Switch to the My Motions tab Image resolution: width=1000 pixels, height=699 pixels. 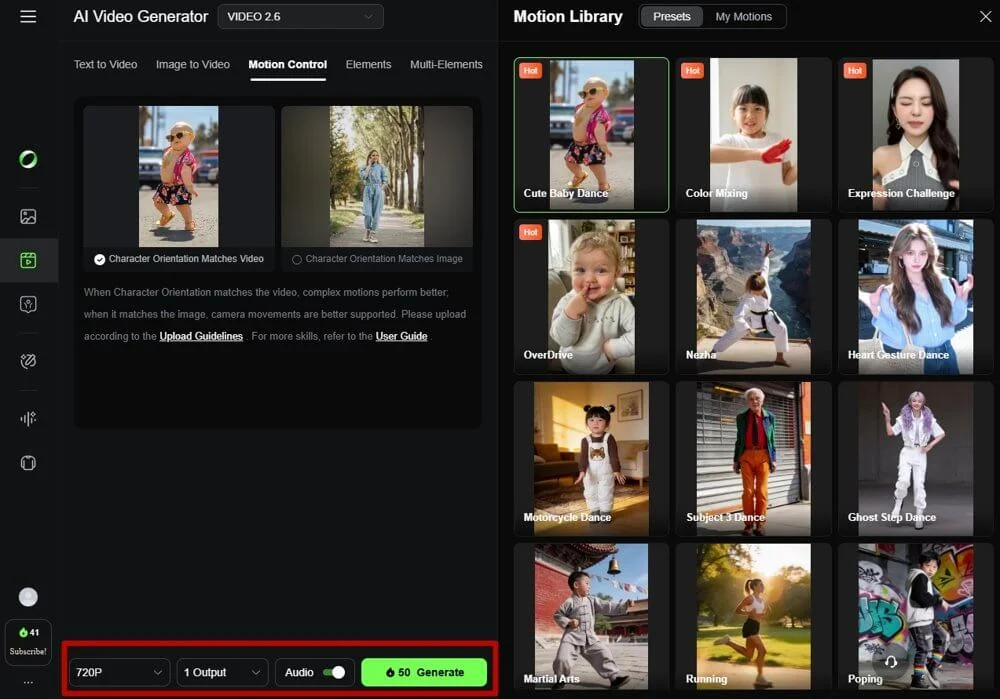point(743,17)
